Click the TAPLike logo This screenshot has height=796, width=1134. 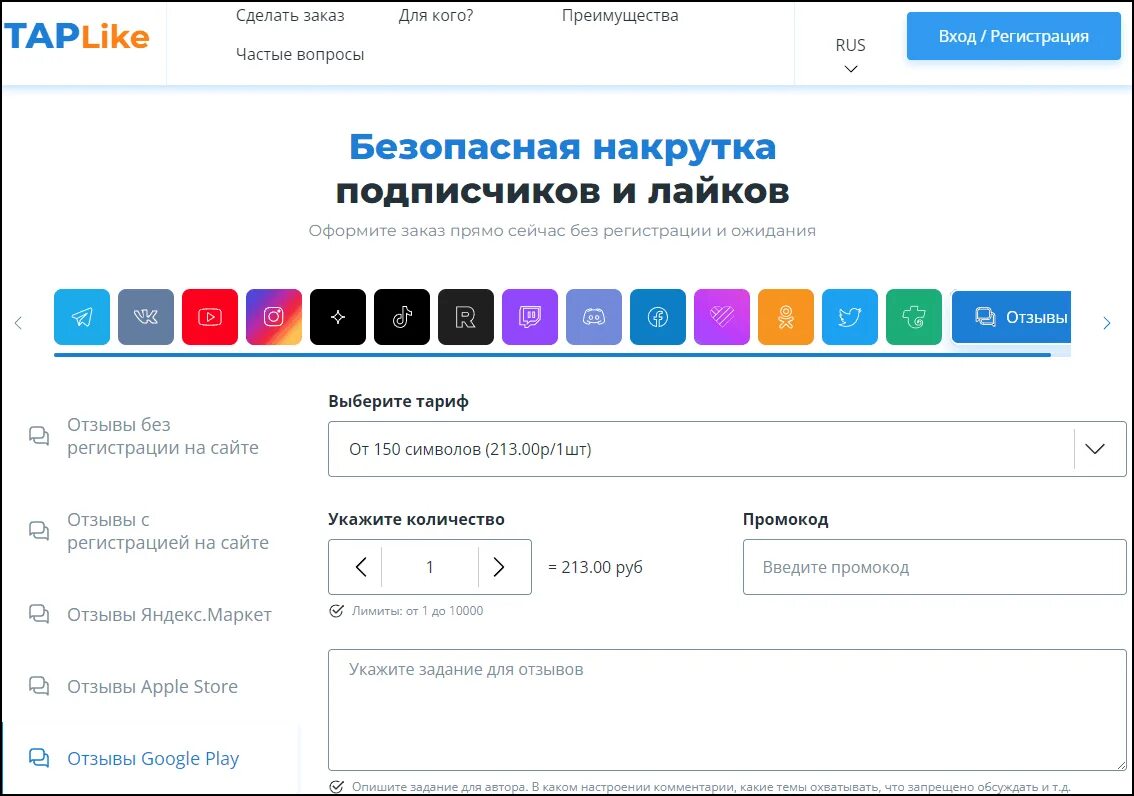(77, 36)
